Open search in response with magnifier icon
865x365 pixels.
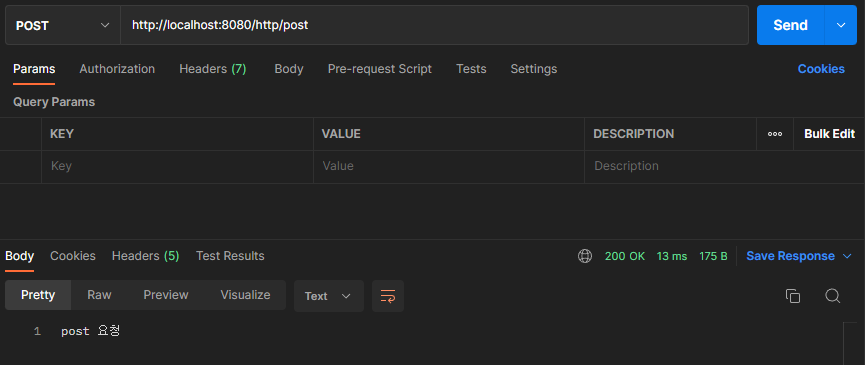(x=832, y=296)
